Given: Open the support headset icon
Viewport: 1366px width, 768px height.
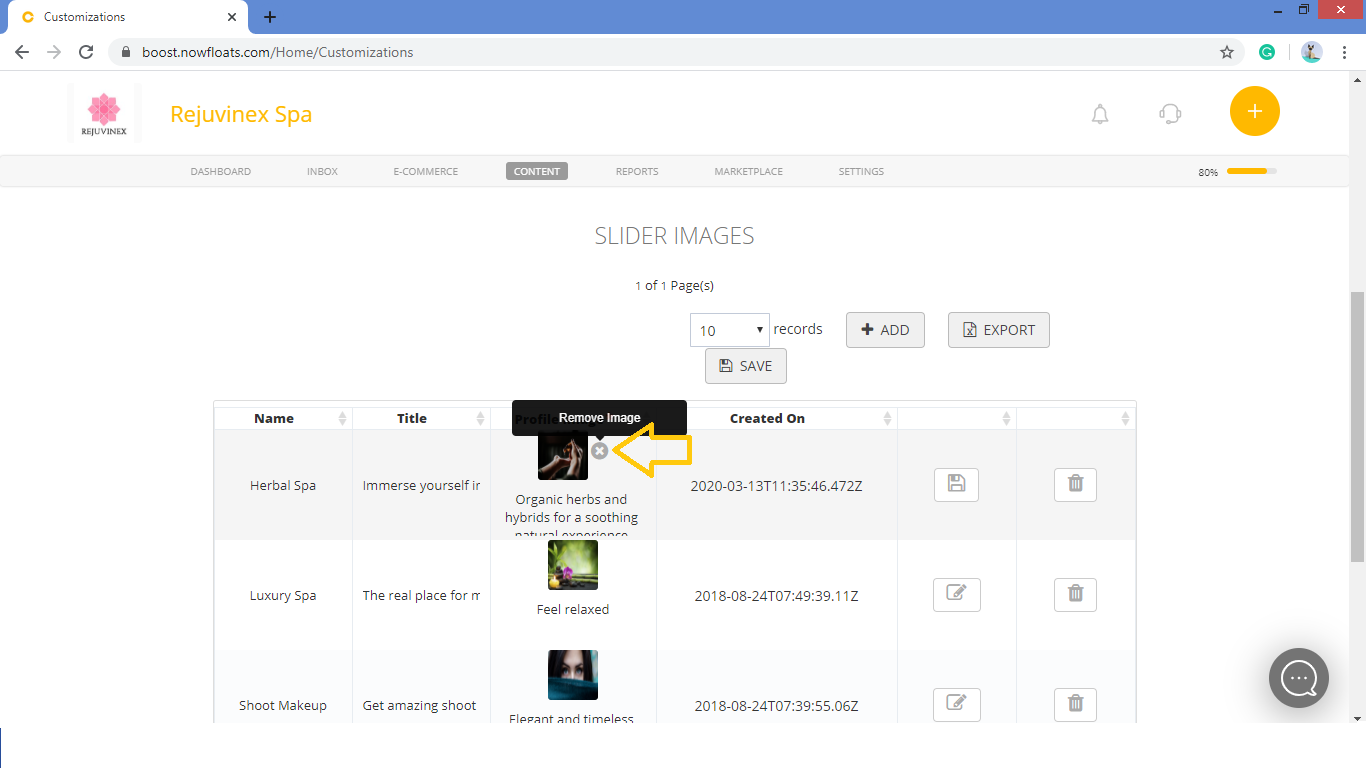Looking at the screenshot, I should 1170,114.
